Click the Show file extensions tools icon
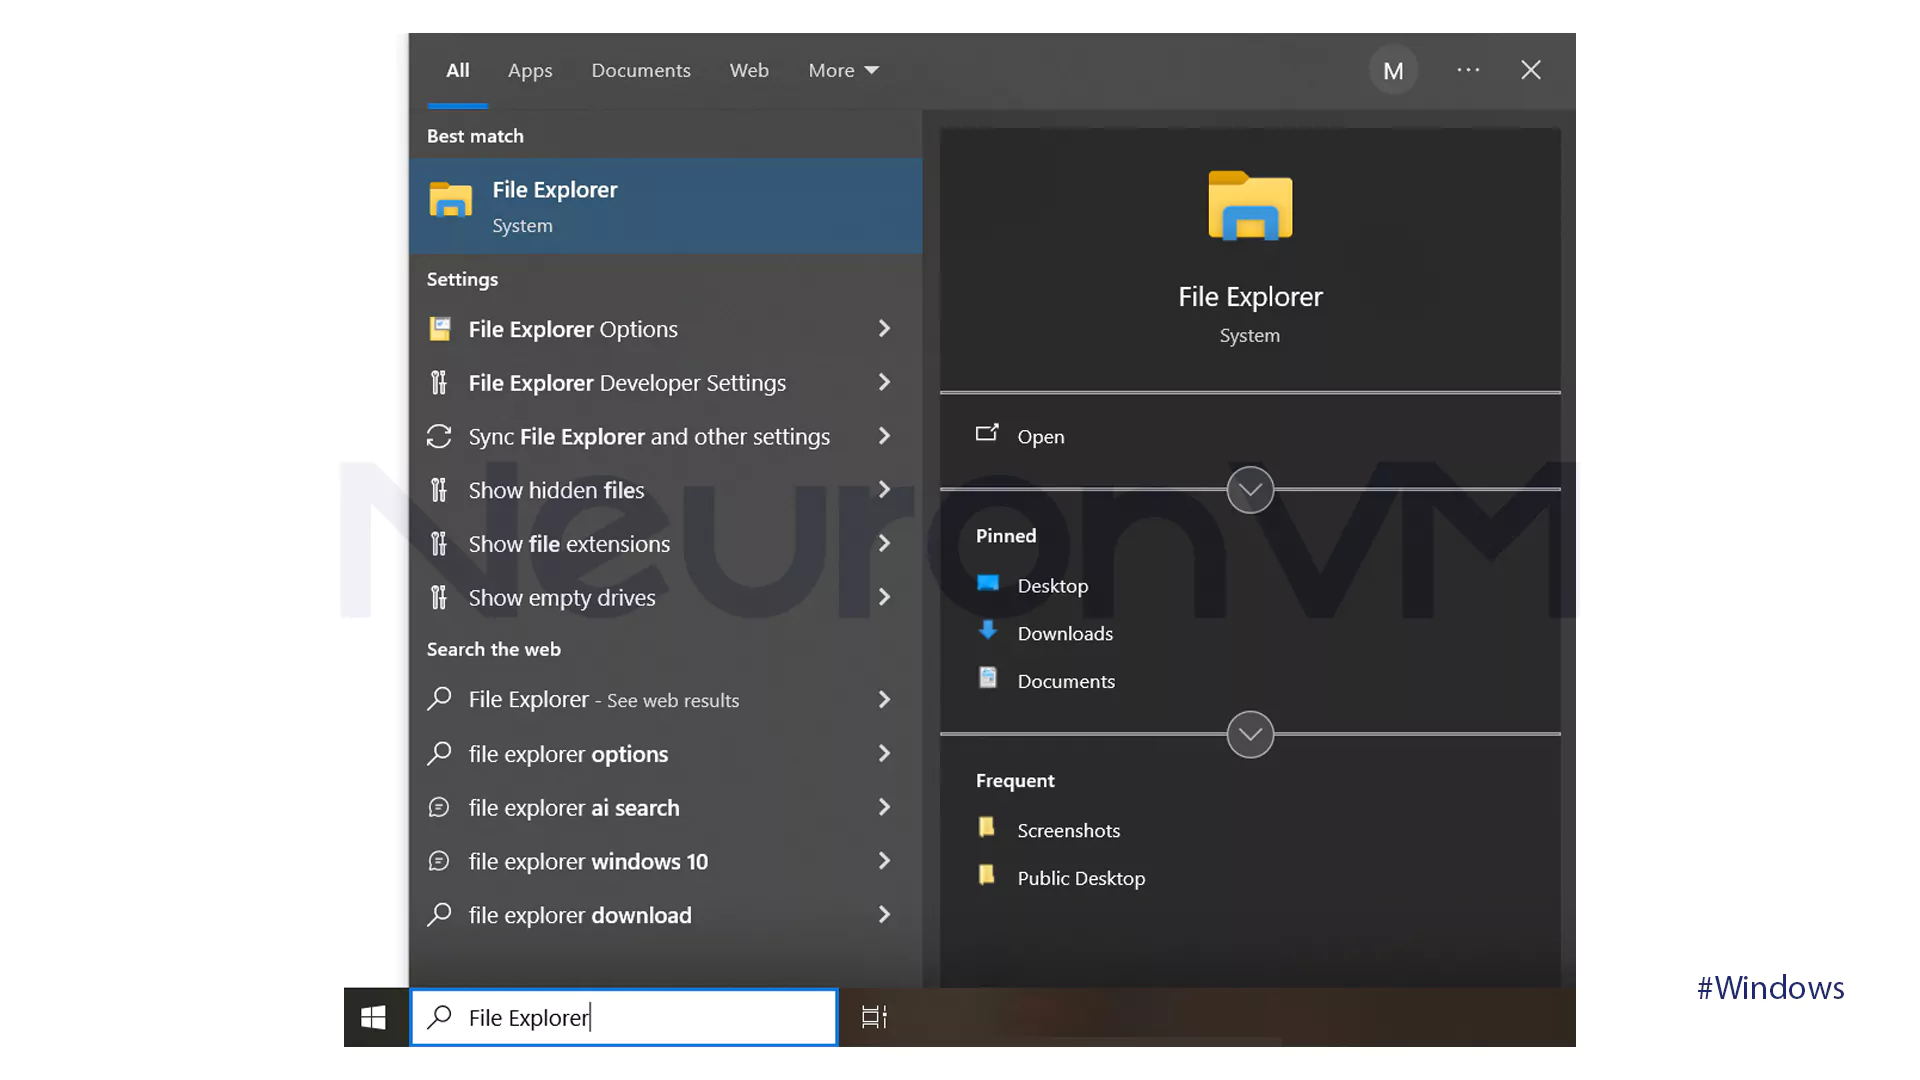The width and height of the screenshot is (1920, 1080). (439, 543)
